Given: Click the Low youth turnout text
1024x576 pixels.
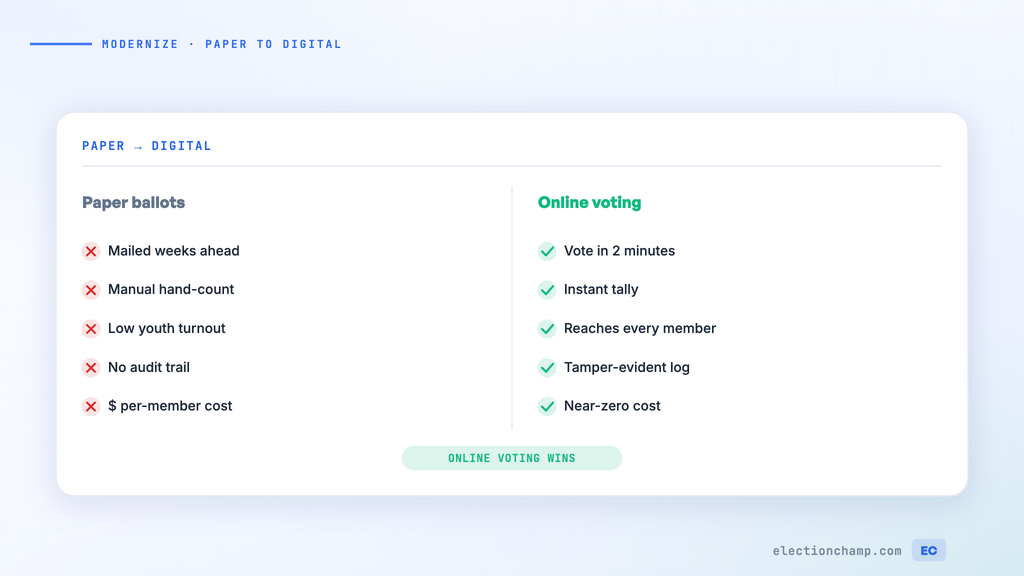Looking at the screenshot, I should 167,328.
